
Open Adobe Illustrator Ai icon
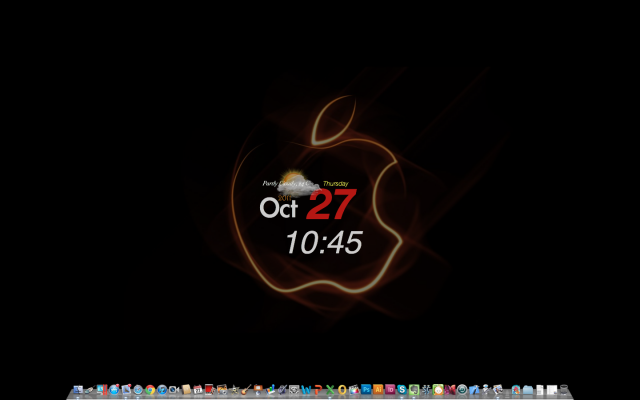tap(378, 389)
